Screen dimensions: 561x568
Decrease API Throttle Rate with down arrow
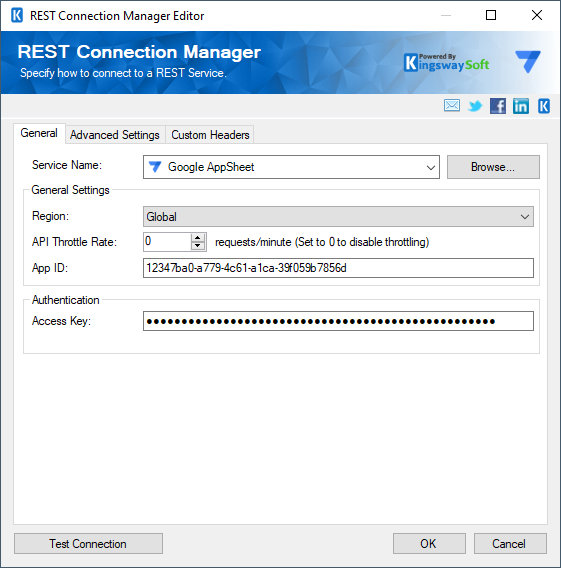[198, 246]
